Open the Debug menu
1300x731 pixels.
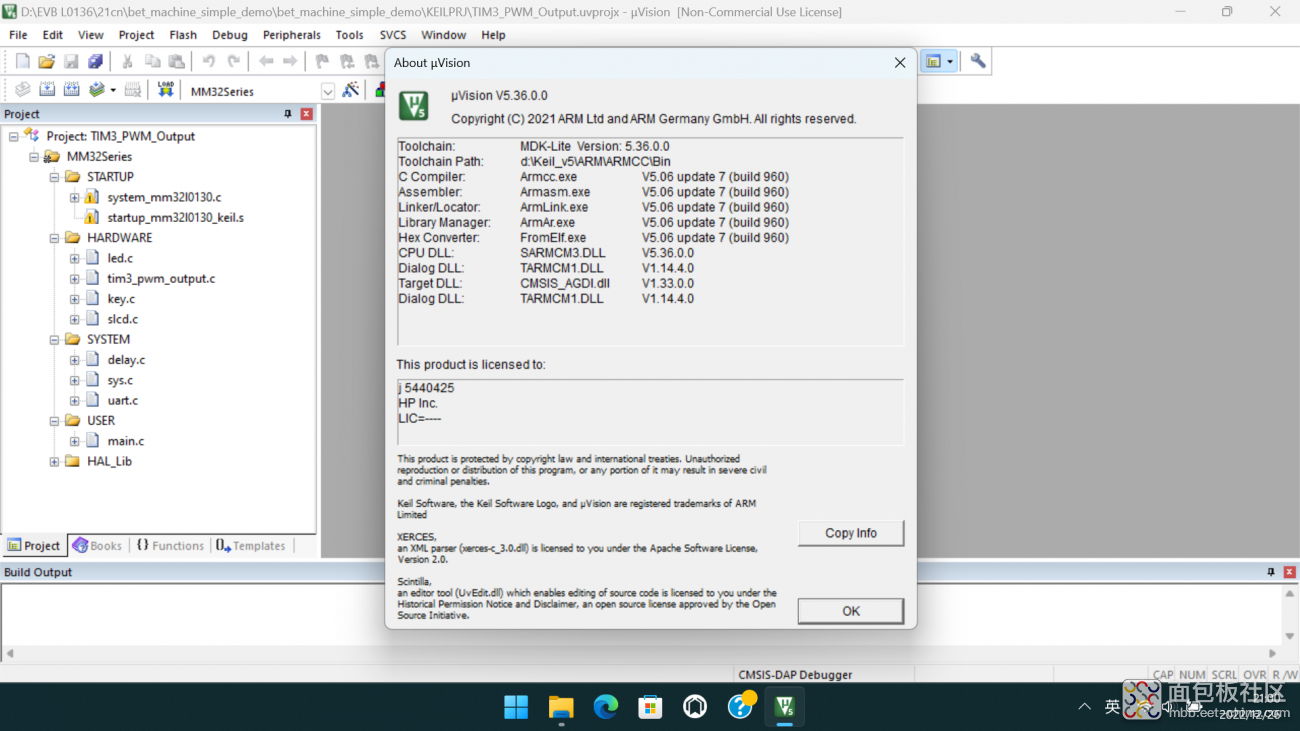pos(230,35)
